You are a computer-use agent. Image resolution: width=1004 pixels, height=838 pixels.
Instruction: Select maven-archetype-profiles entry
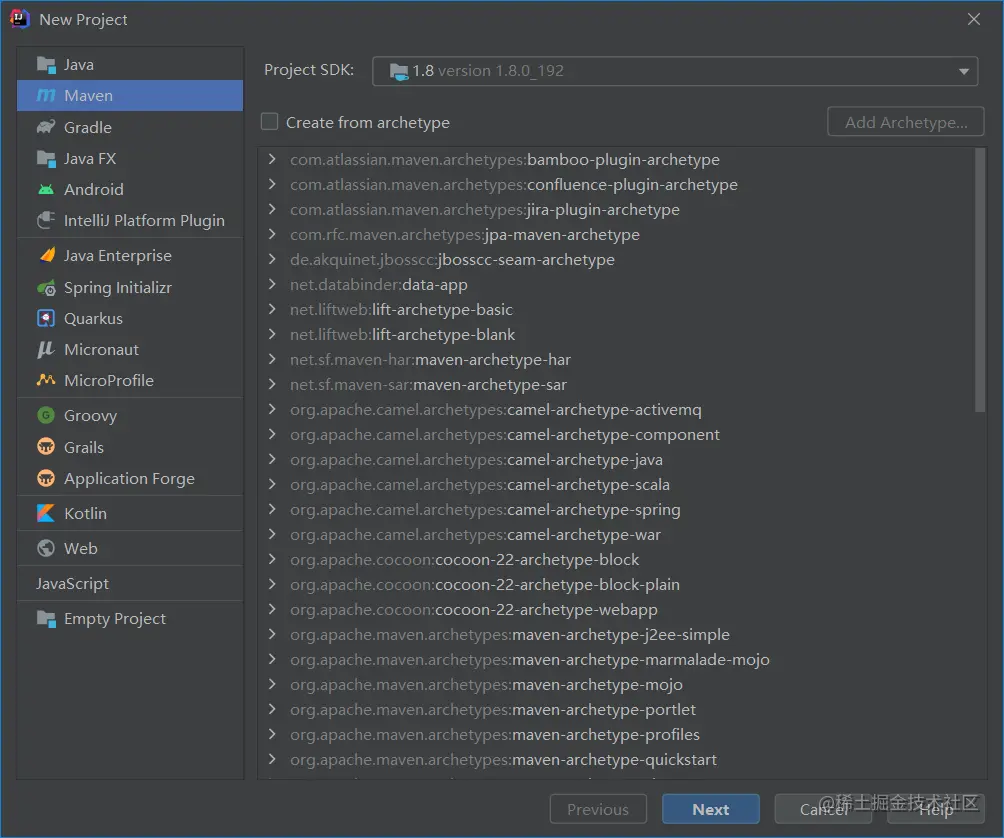point(494,734)
